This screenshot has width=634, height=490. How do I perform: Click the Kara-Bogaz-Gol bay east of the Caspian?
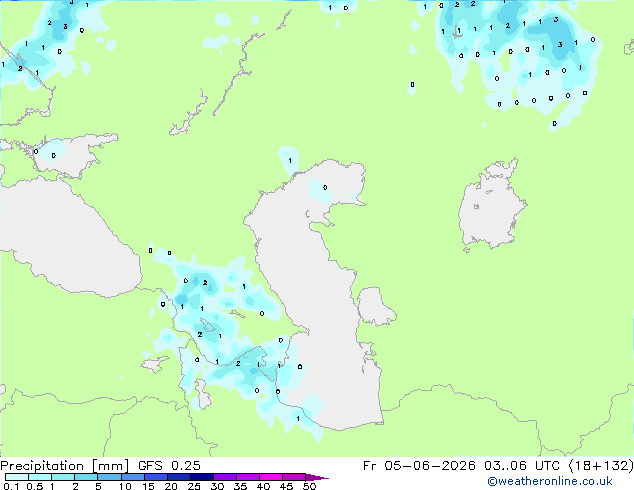click(375, 306)
